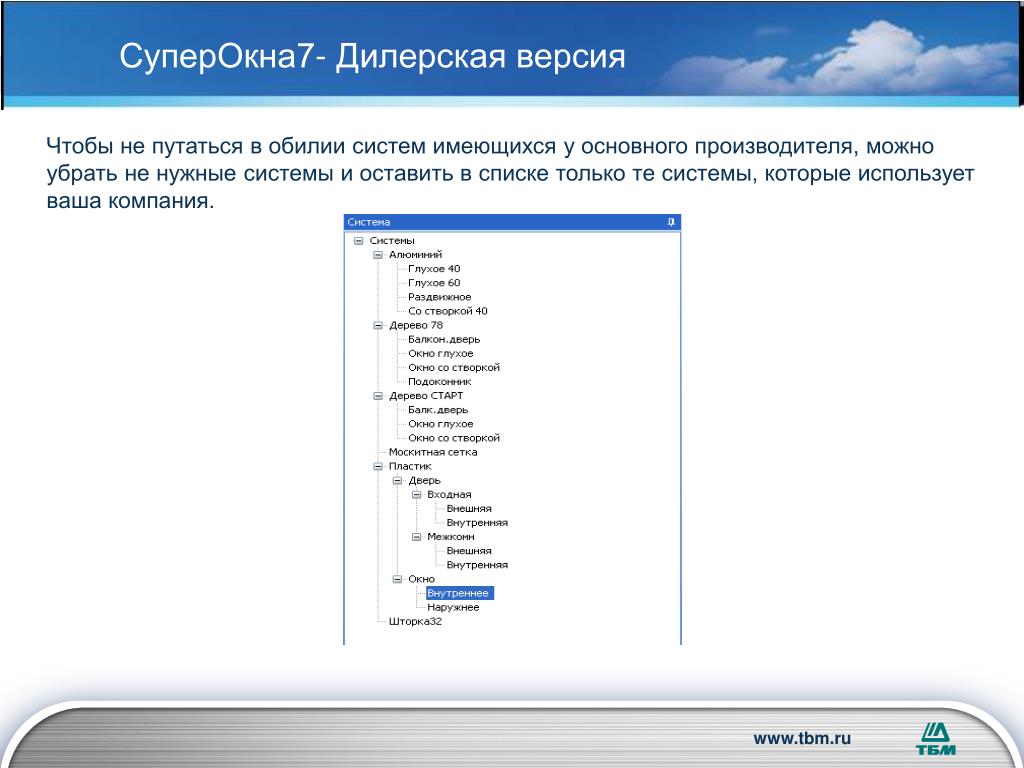
Task: Collapse the Пластик branch
Action: click(377, 466)
